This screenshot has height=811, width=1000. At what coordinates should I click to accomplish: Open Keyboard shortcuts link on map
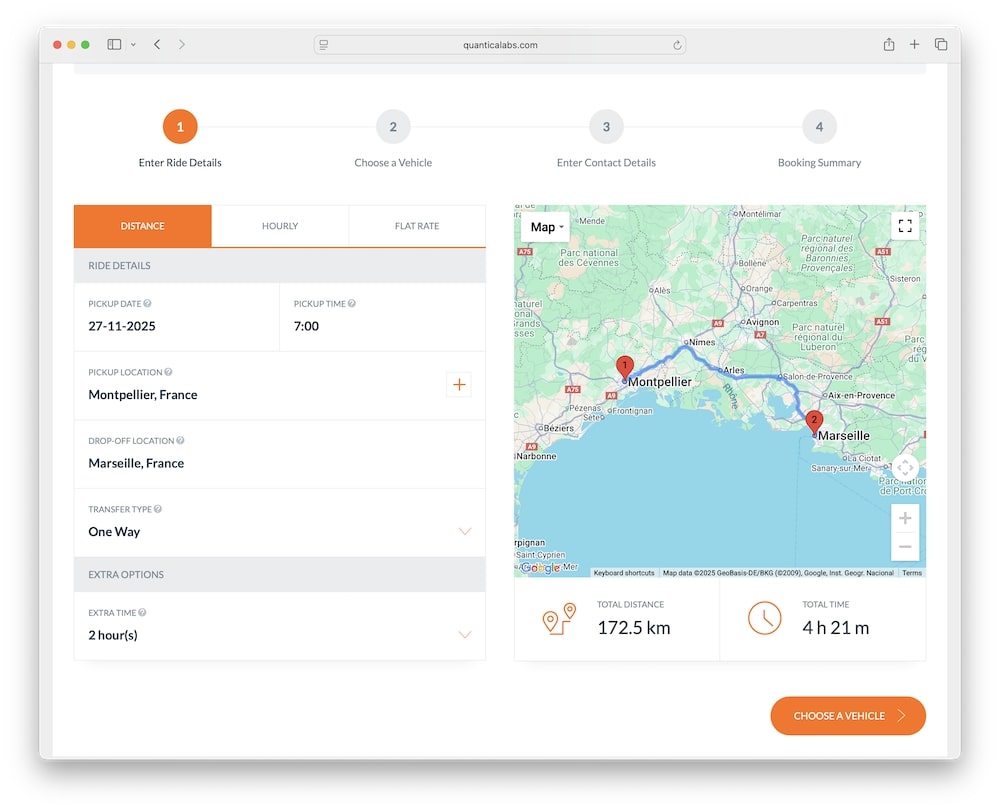tap(624, 573)
